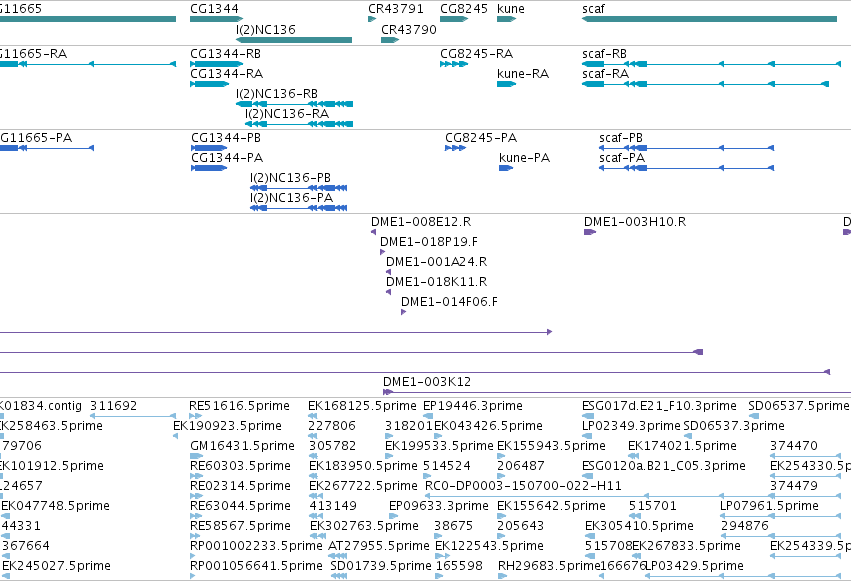Click EST EK155642.5prime
Image resolution: width=851 pixels, height=581 pixels.
click(x=501, y=516)
